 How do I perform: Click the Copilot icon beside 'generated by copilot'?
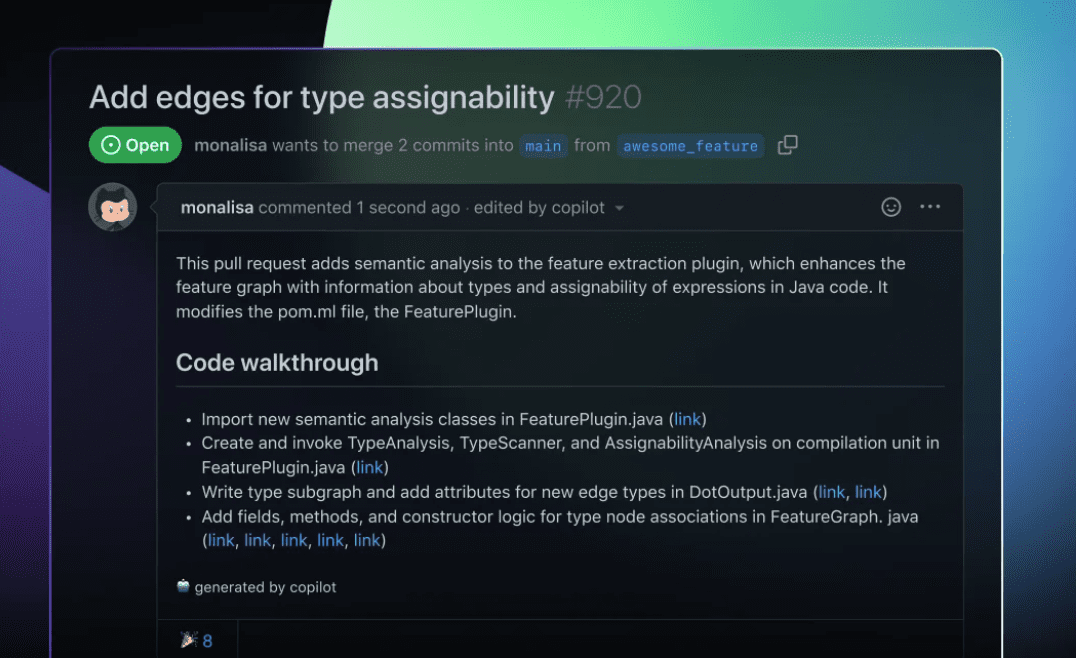coord(183,586)
